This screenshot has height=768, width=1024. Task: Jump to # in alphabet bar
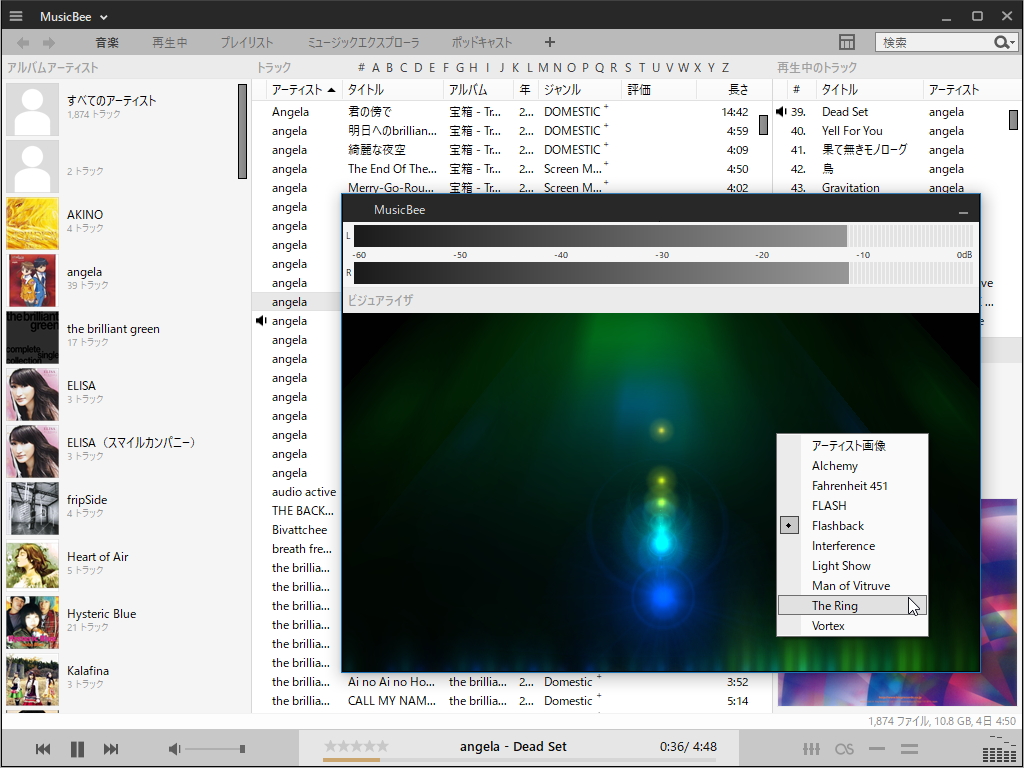[361, 67]
